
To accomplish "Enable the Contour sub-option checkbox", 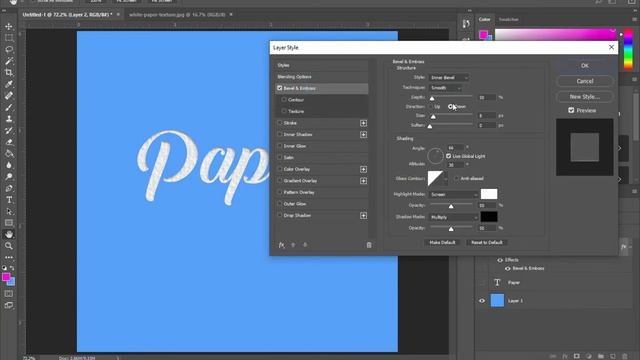I will [x=284, y=100].
